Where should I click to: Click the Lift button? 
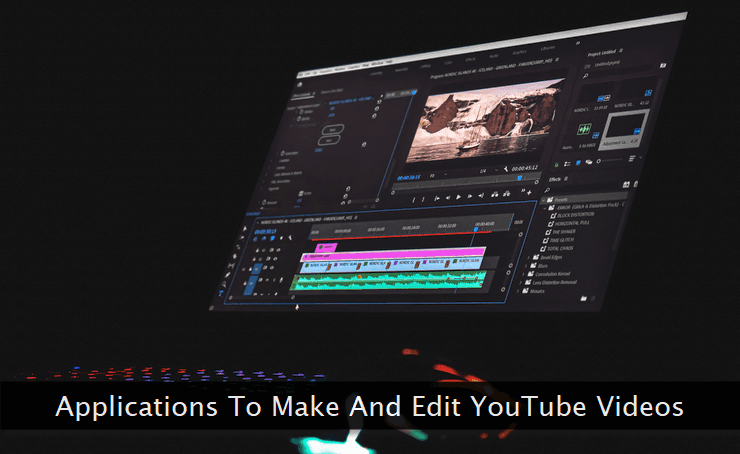click(495, 194)
